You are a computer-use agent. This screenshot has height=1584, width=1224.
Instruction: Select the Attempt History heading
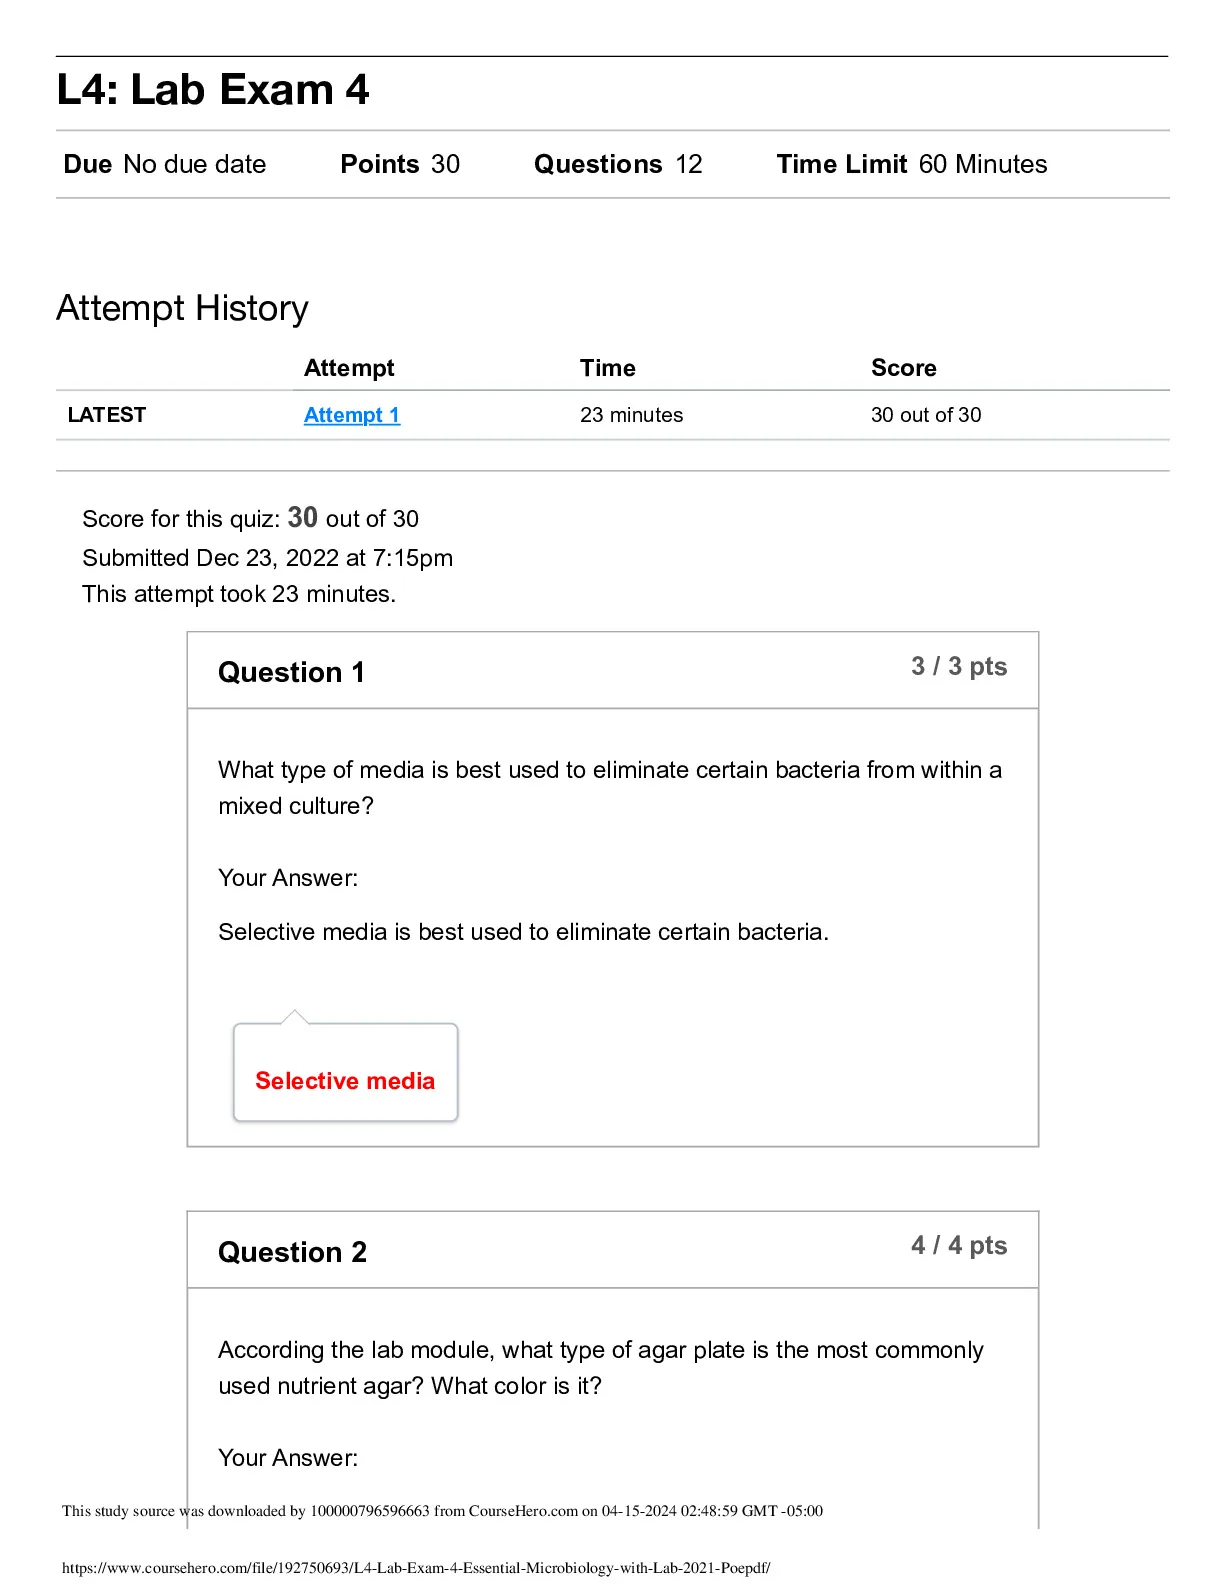pyautogui.click(x=183, y=308)
